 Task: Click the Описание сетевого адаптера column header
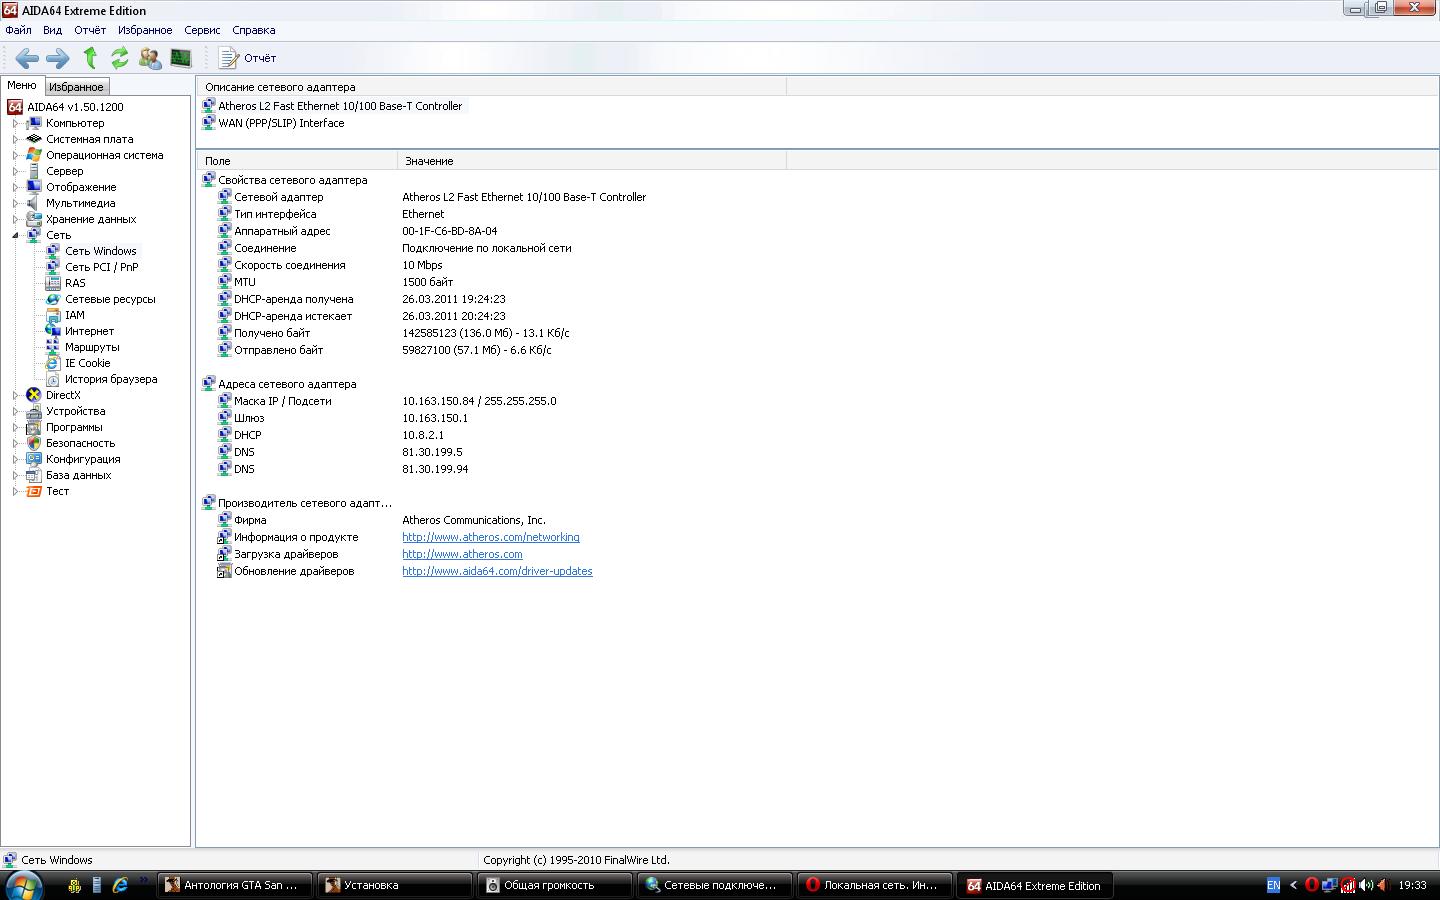(492, 87)
